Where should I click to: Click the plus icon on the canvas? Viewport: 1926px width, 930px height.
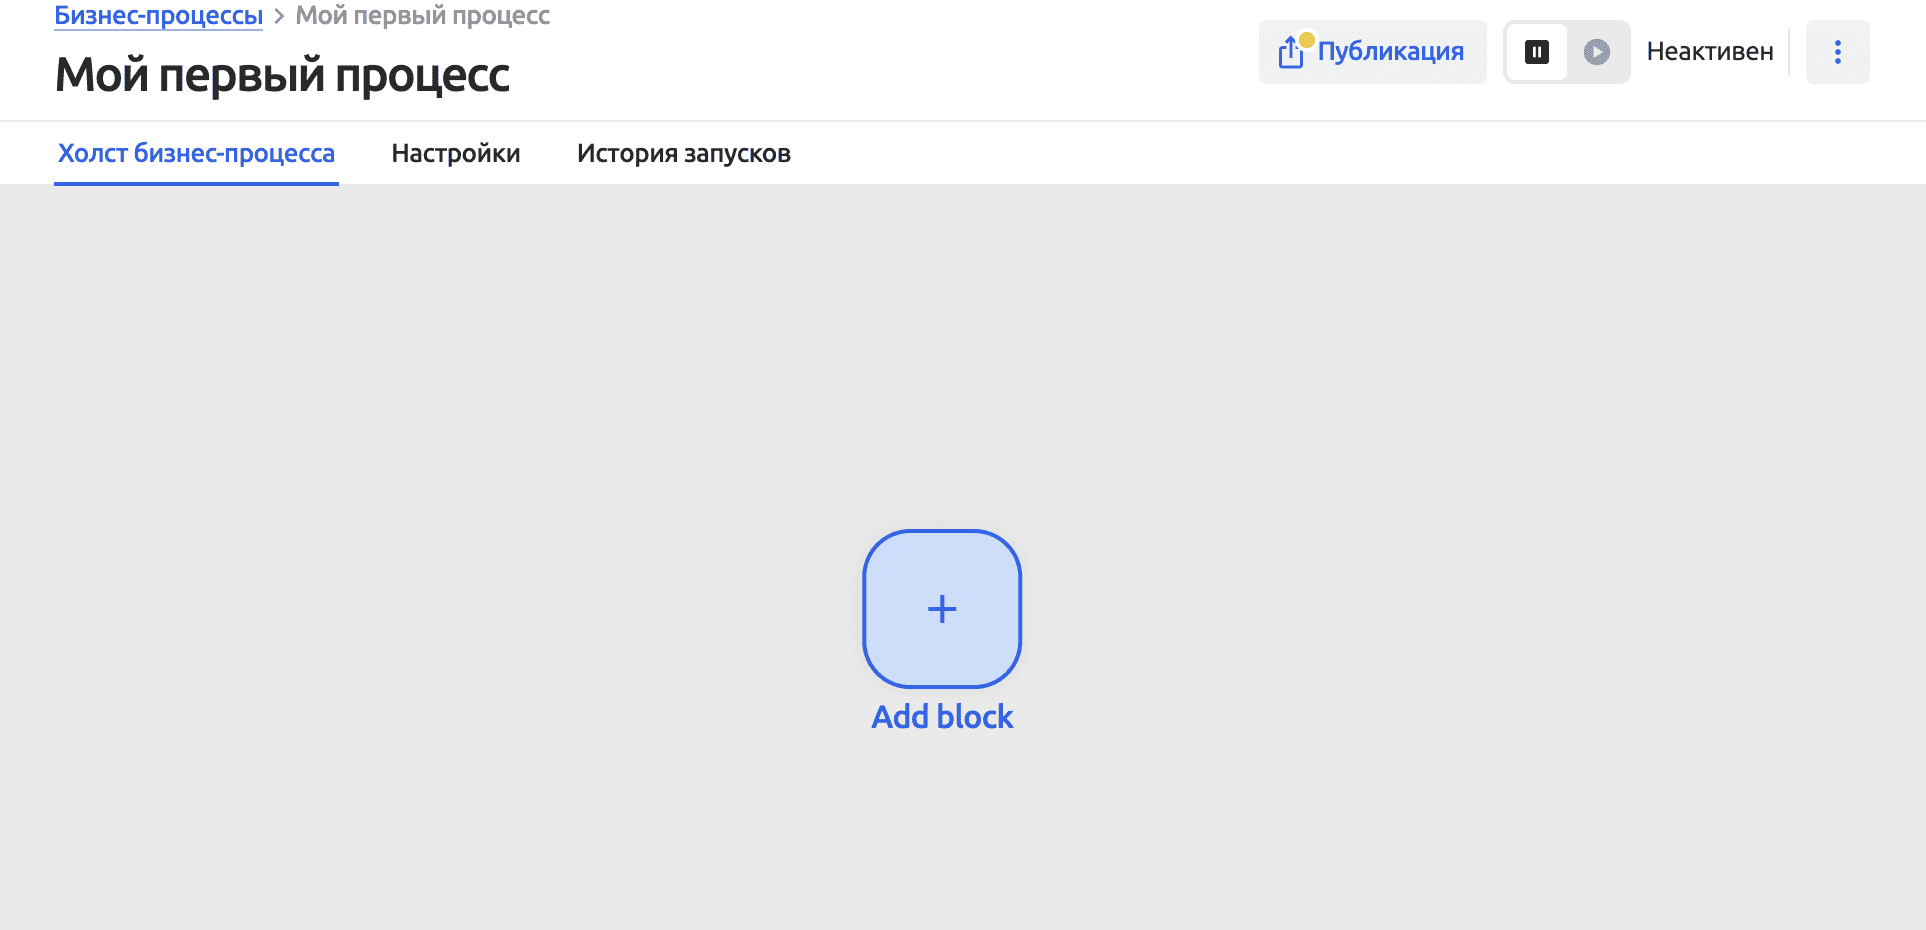click(x=942, y=609)
